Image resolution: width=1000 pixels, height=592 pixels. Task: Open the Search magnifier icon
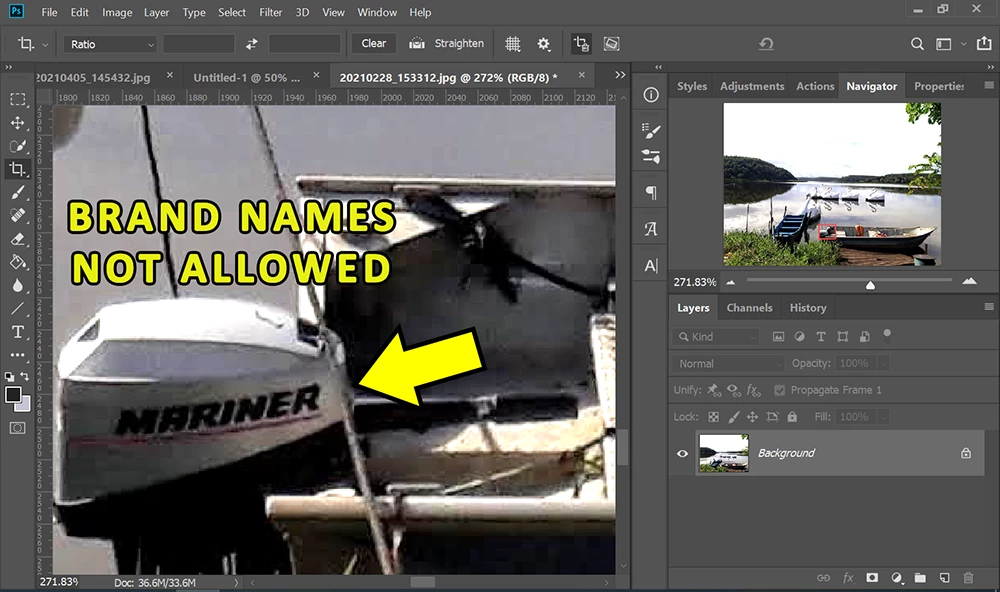click(x=917, y=44)
